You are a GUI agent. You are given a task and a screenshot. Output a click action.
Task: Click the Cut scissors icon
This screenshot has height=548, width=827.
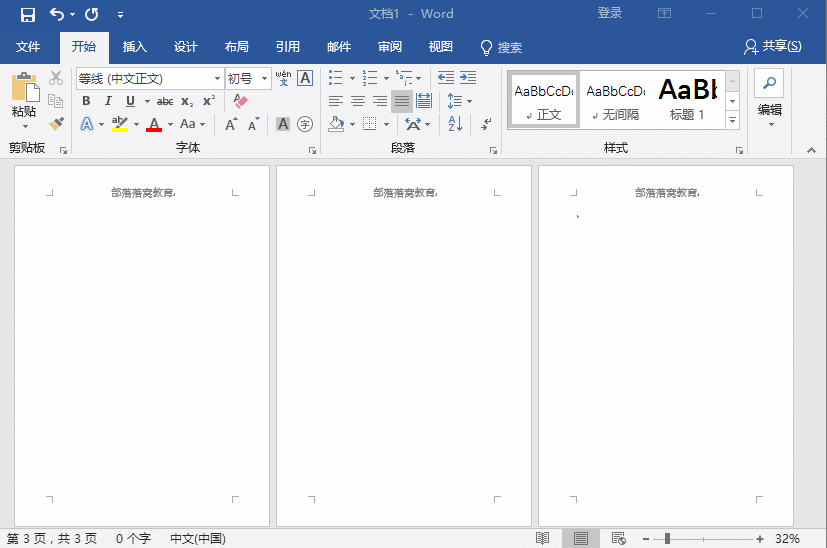[x=56, y=78]
